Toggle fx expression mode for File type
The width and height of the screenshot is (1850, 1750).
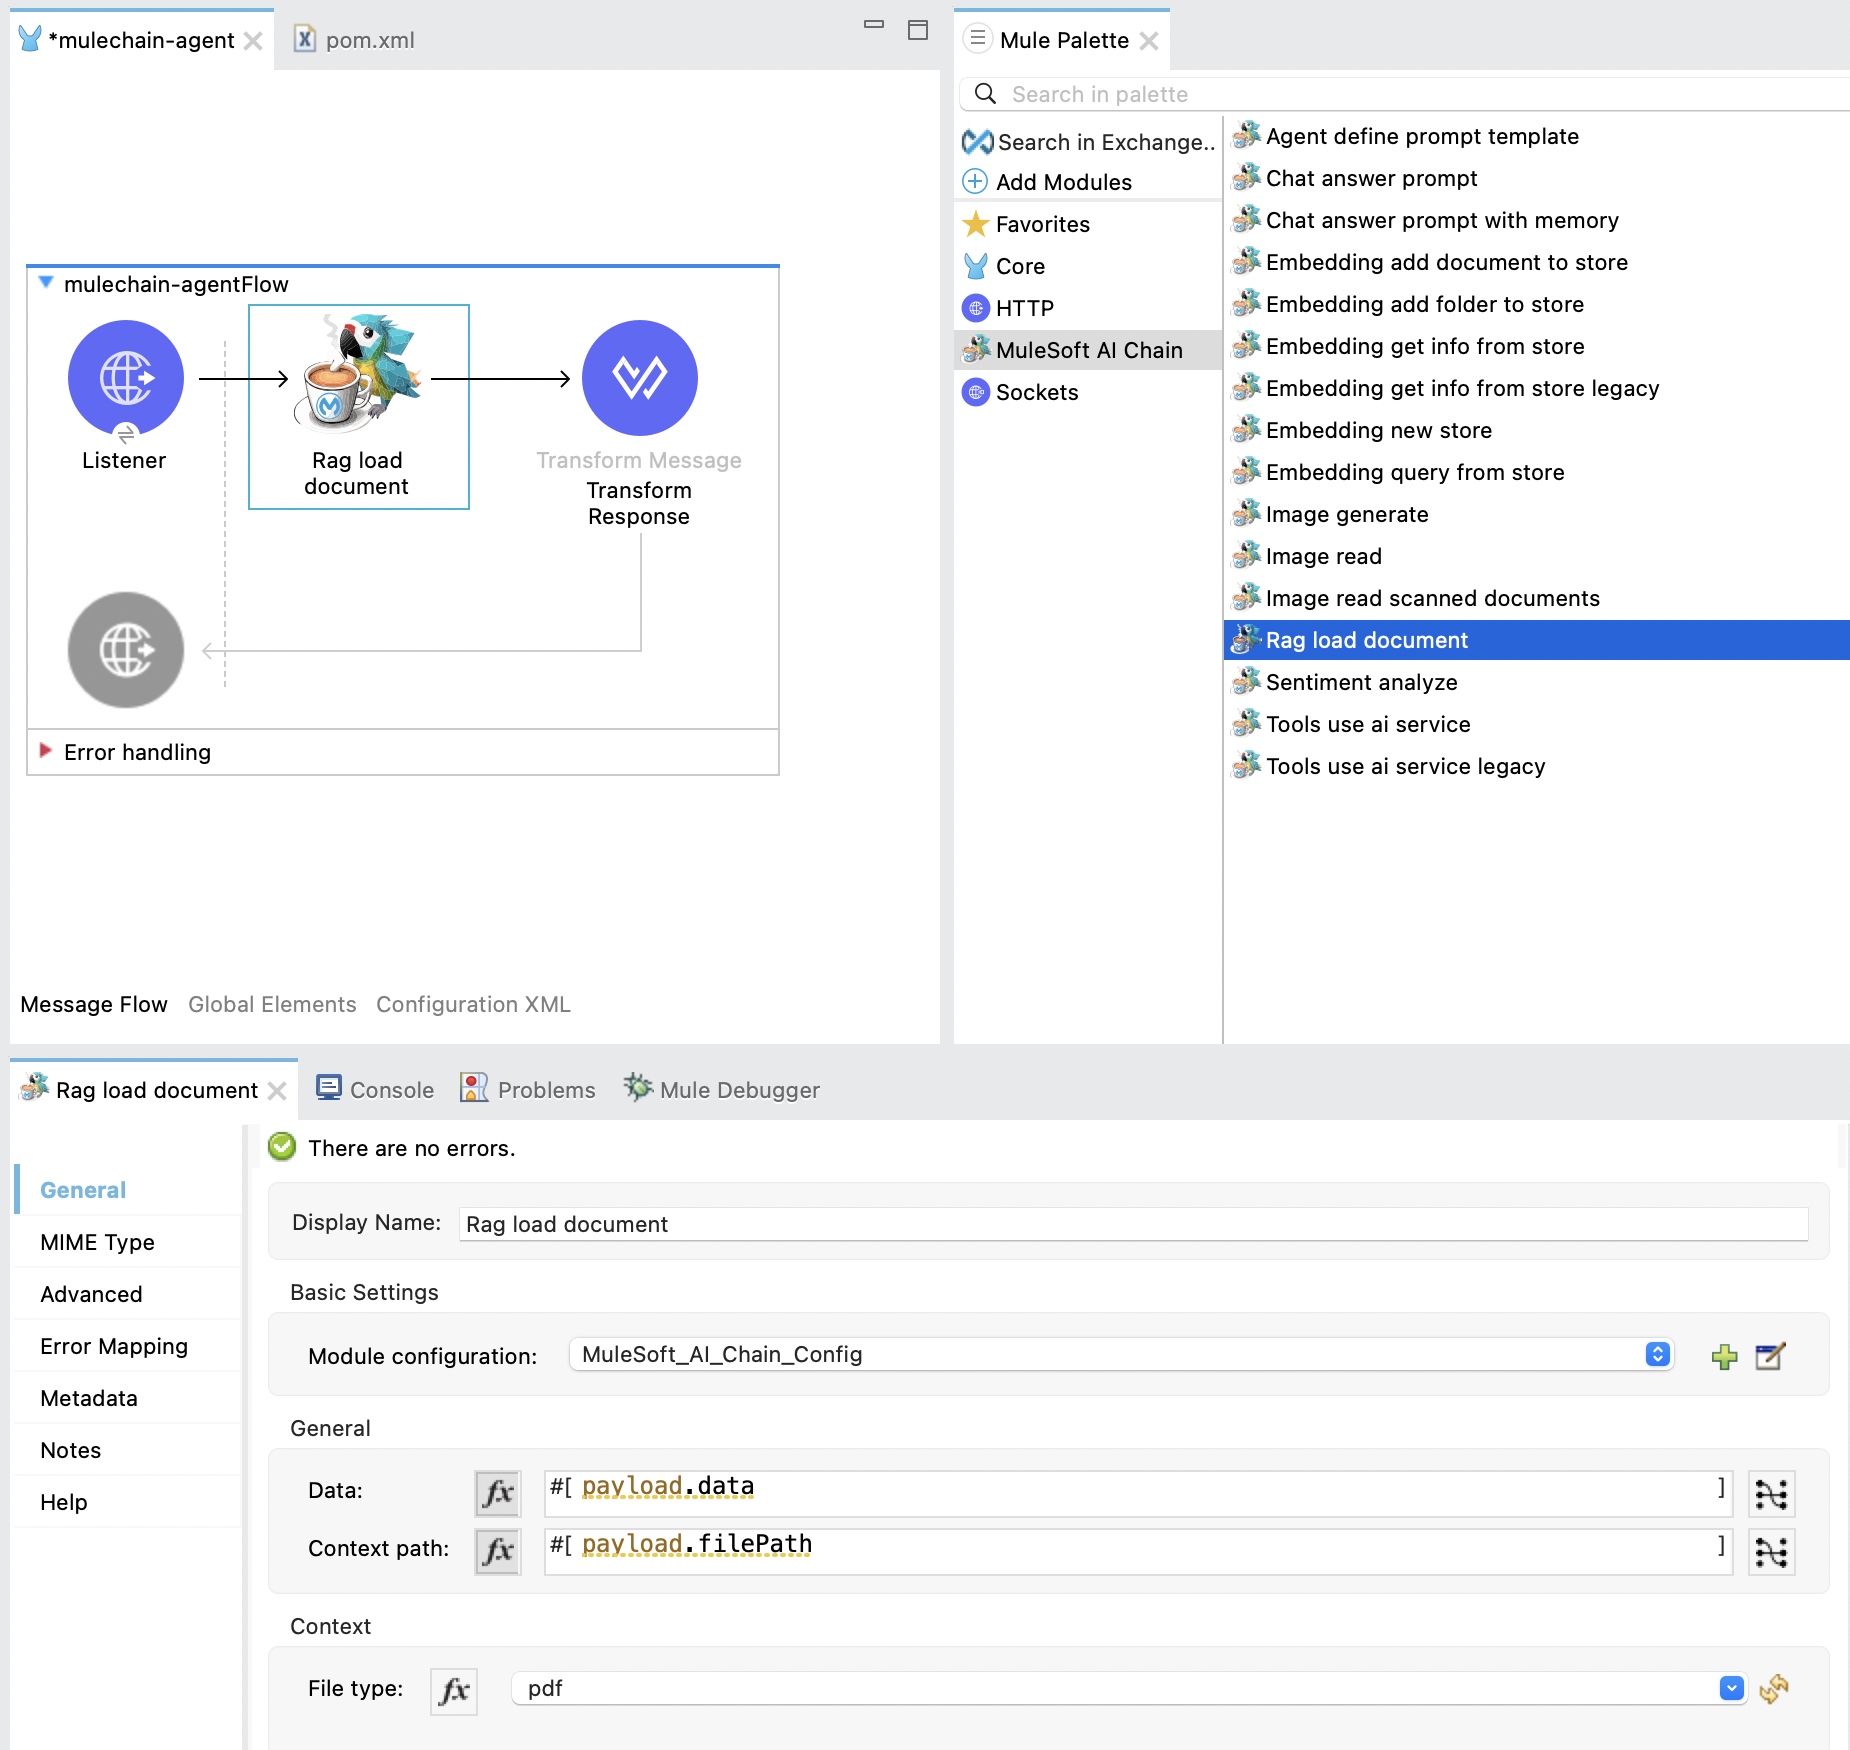454,1691
